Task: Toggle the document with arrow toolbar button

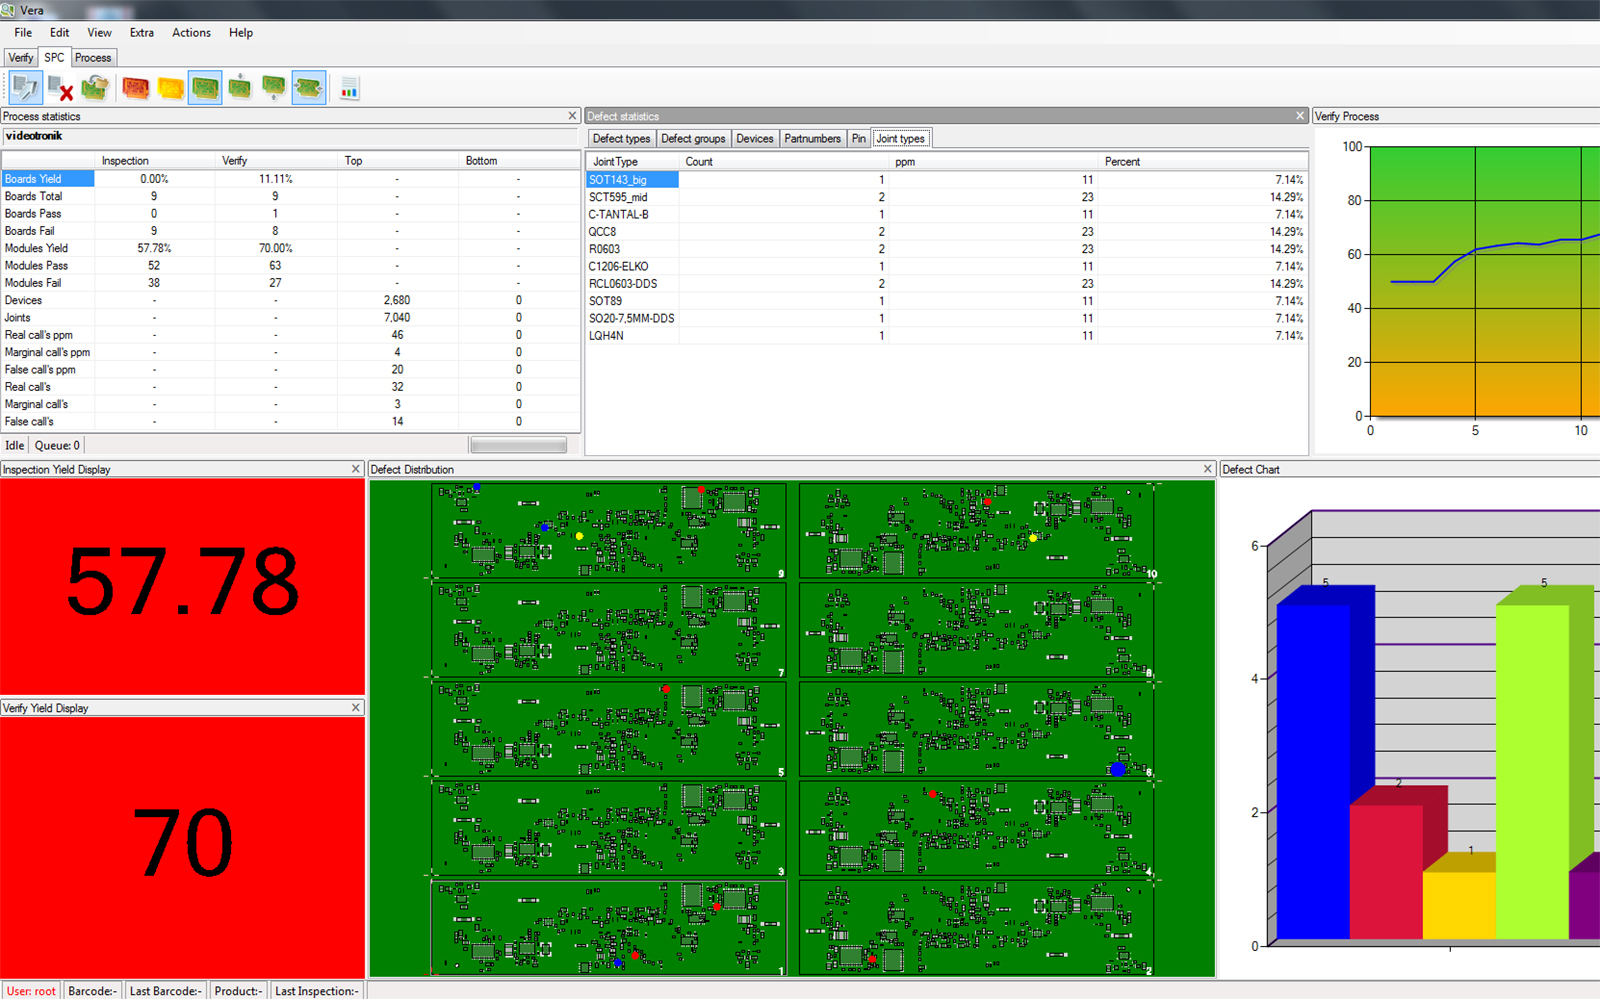Action: 26,89
